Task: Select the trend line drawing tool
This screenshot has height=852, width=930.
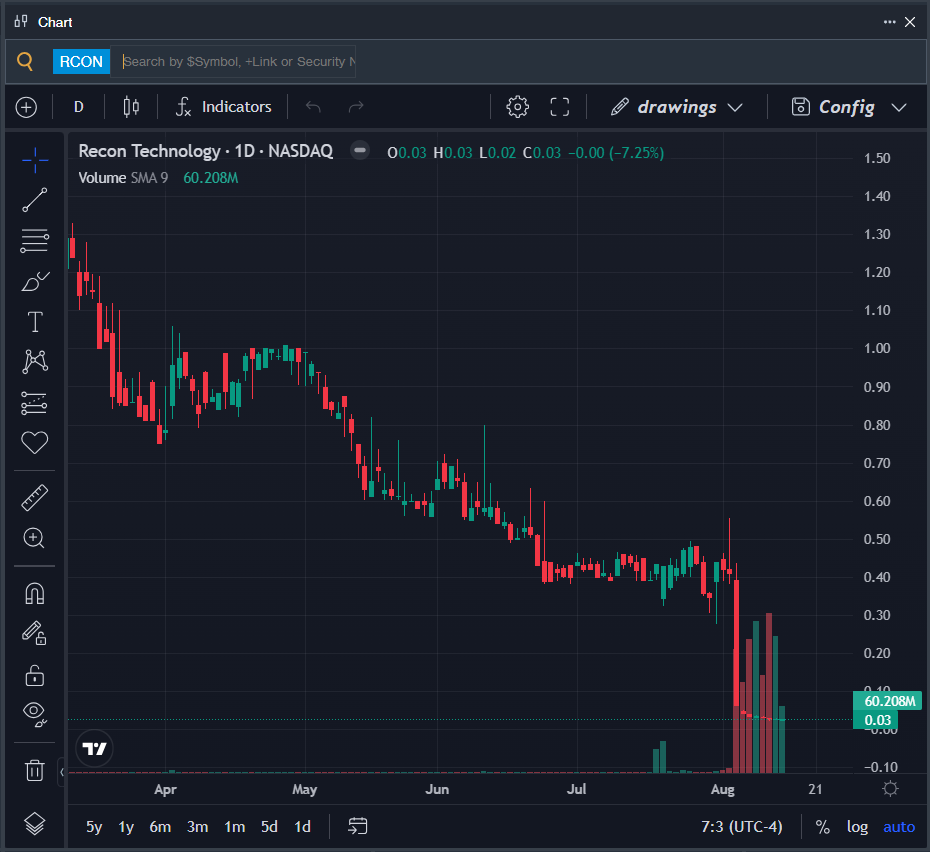Action: (x=34, y=200)
